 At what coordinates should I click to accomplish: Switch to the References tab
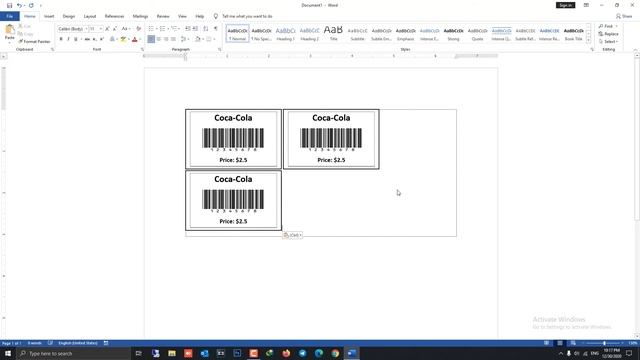pos(114,16)
